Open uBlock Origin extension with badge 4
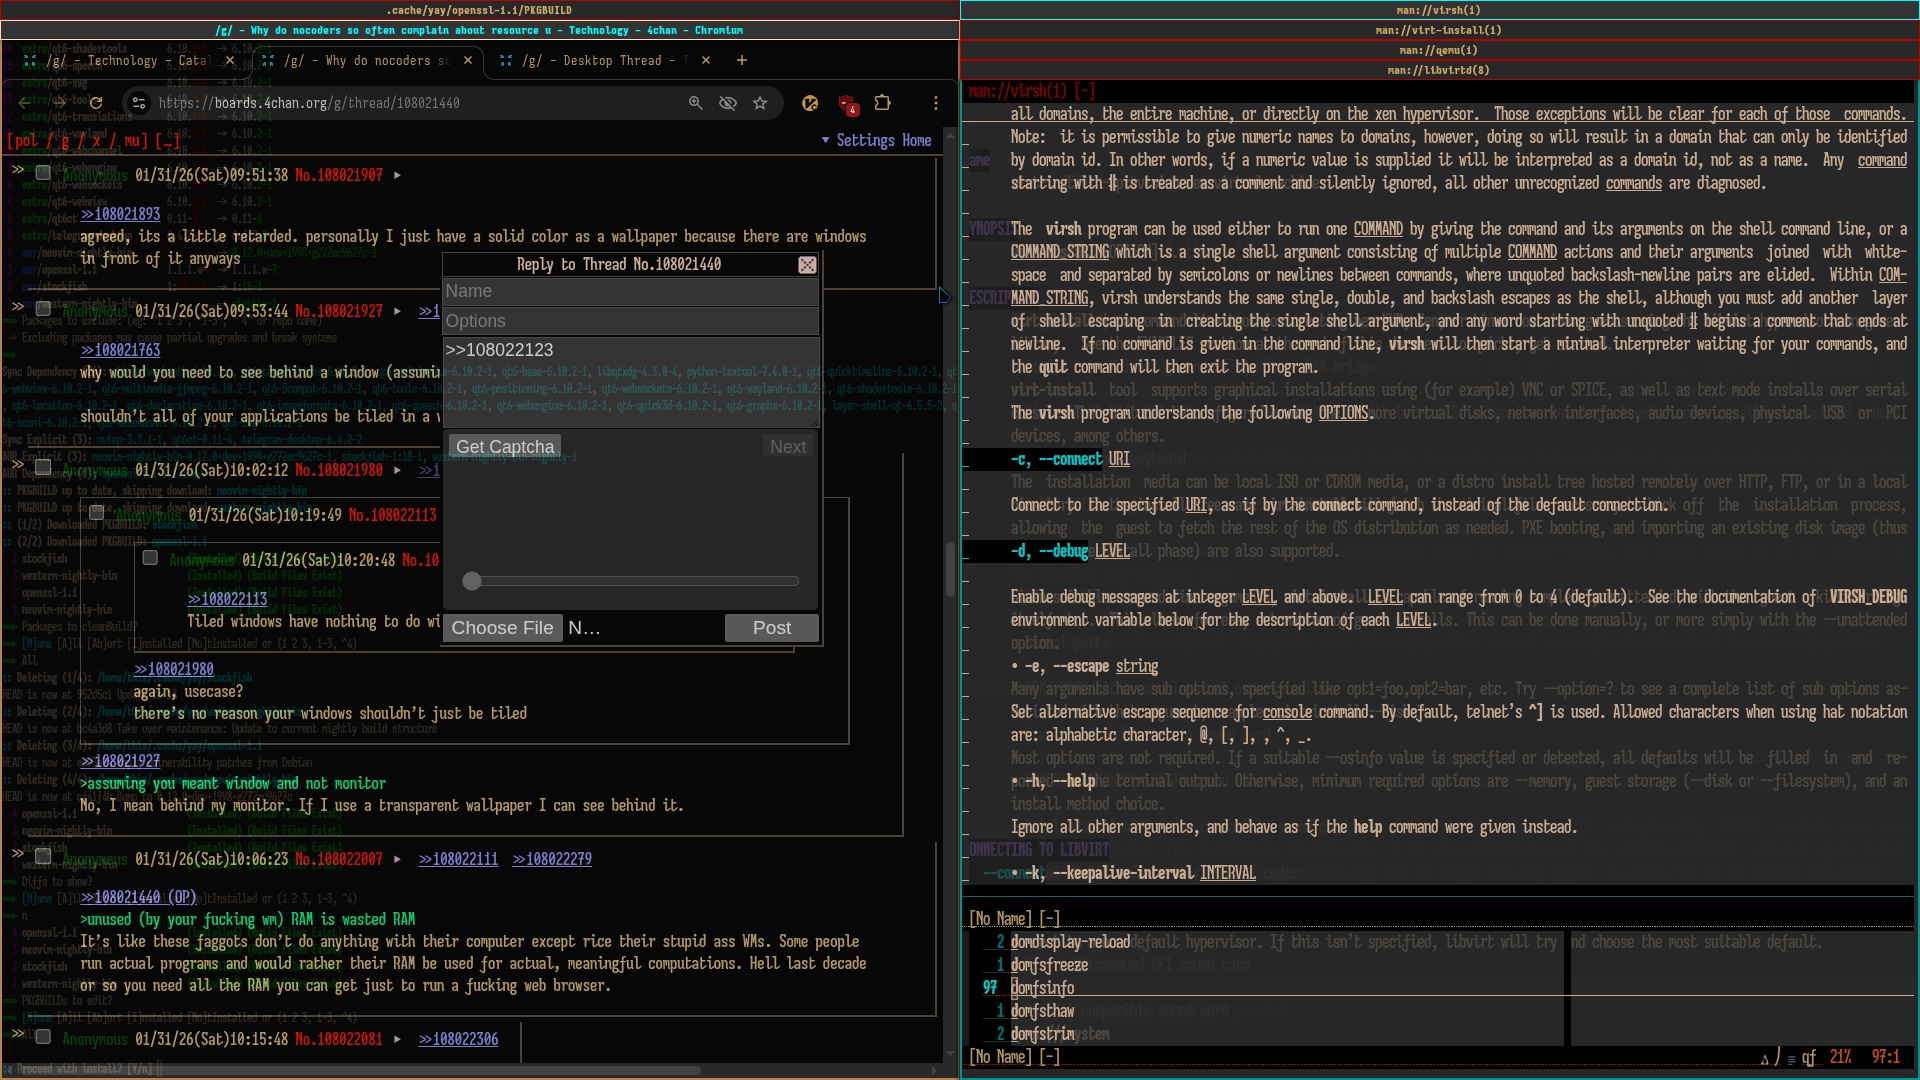The height and width of the screenshot is (1080, 1920). (x=847, y=104)
